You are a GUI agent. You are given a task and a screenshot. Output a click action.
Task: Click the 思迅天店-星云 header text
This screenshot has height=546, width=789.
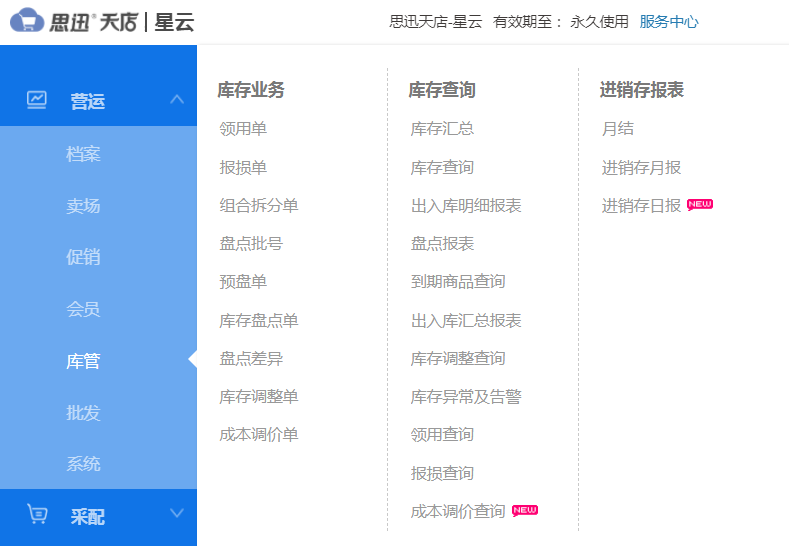coord(436,22)
